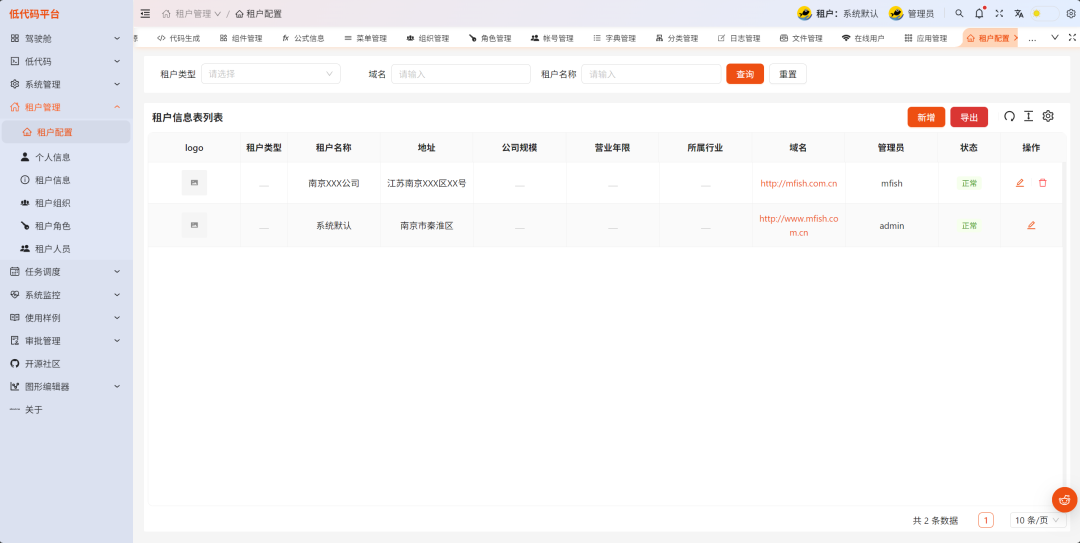Switch to 日志管理 tab
The image size is (1080, 543).
(739, 39)
